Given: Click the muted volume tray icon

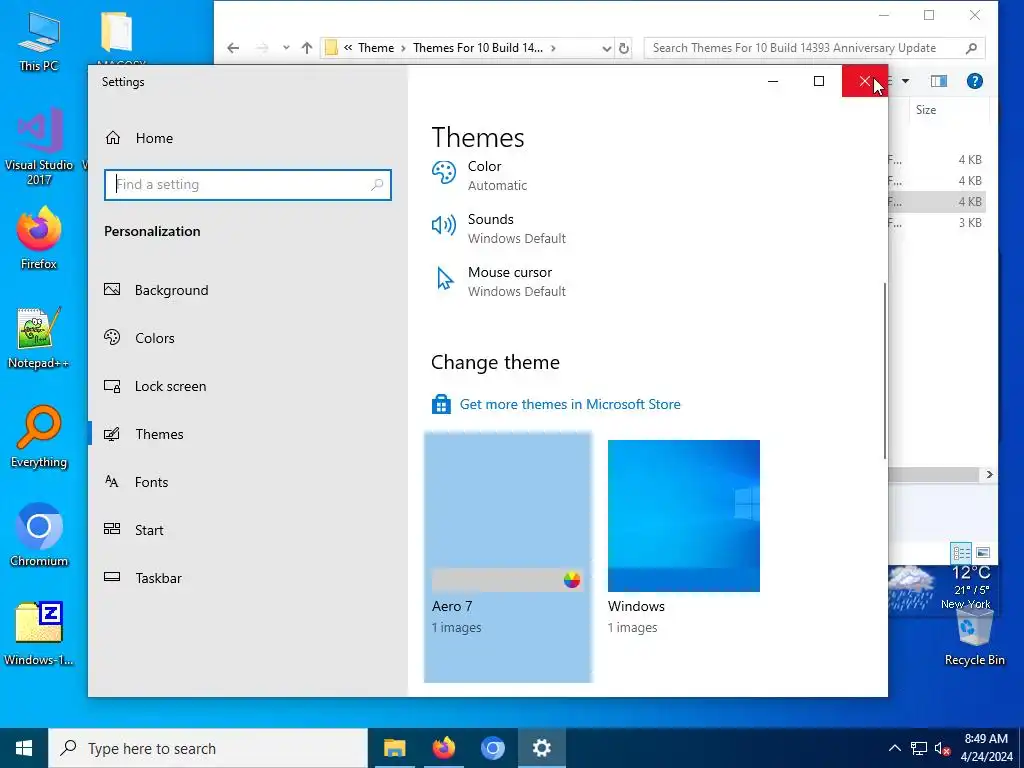Looking at the screenshot, I should tap(942, 748).
